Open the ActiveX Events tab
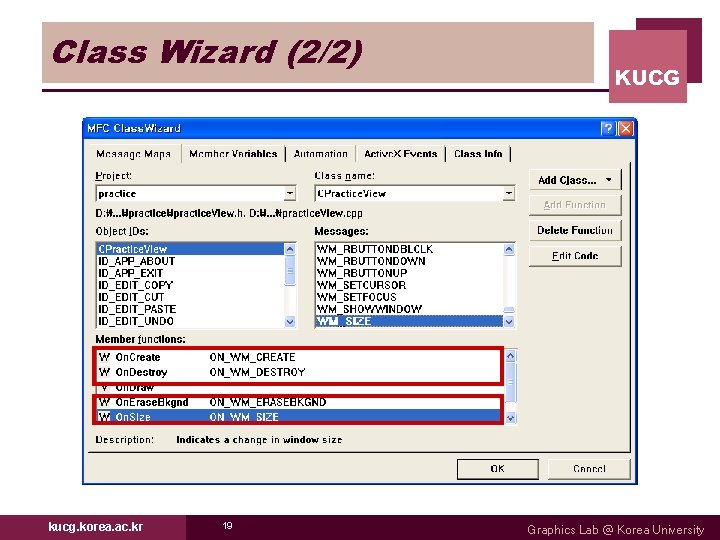This screenshot has height=540, width=720. point(400,154)
